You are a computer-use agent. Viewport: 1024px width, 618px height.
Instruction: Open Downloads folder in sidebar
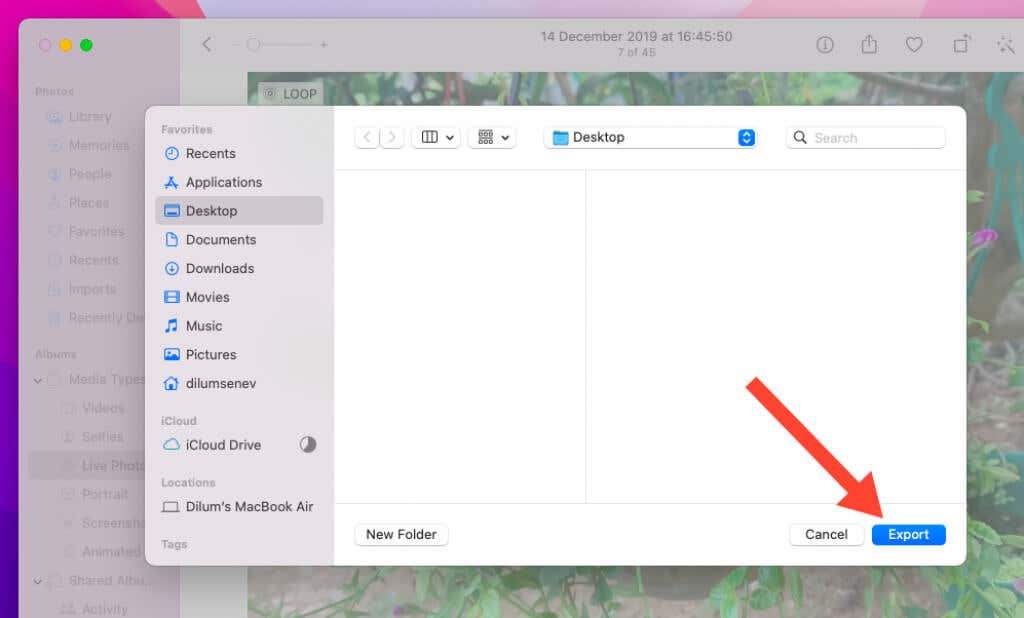(239, 268)
